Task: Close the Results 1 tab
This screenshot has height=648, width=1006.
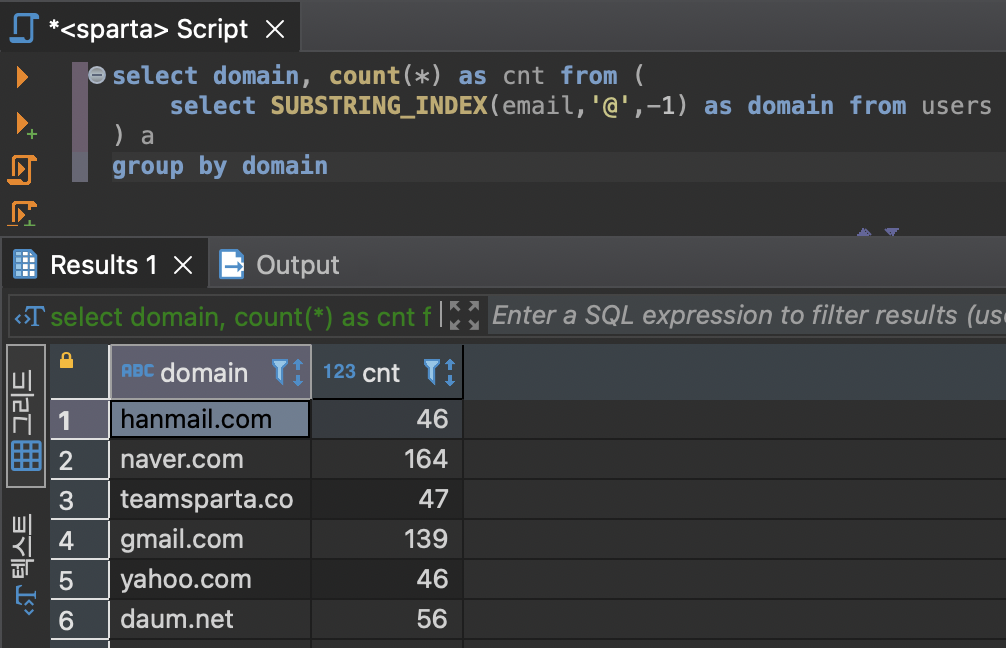Action: click(183, 265)
